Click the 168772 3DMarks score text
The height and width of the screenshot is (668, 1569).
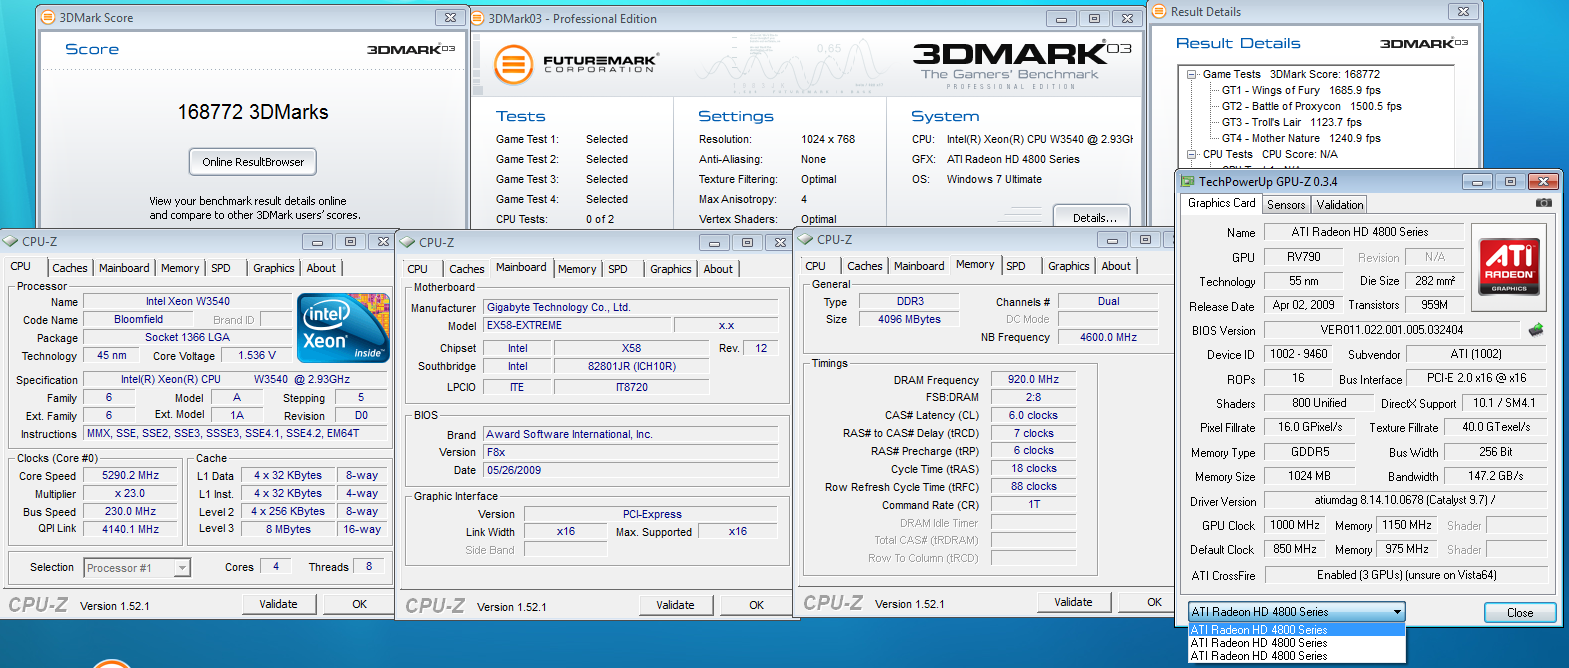pos(253,112)
